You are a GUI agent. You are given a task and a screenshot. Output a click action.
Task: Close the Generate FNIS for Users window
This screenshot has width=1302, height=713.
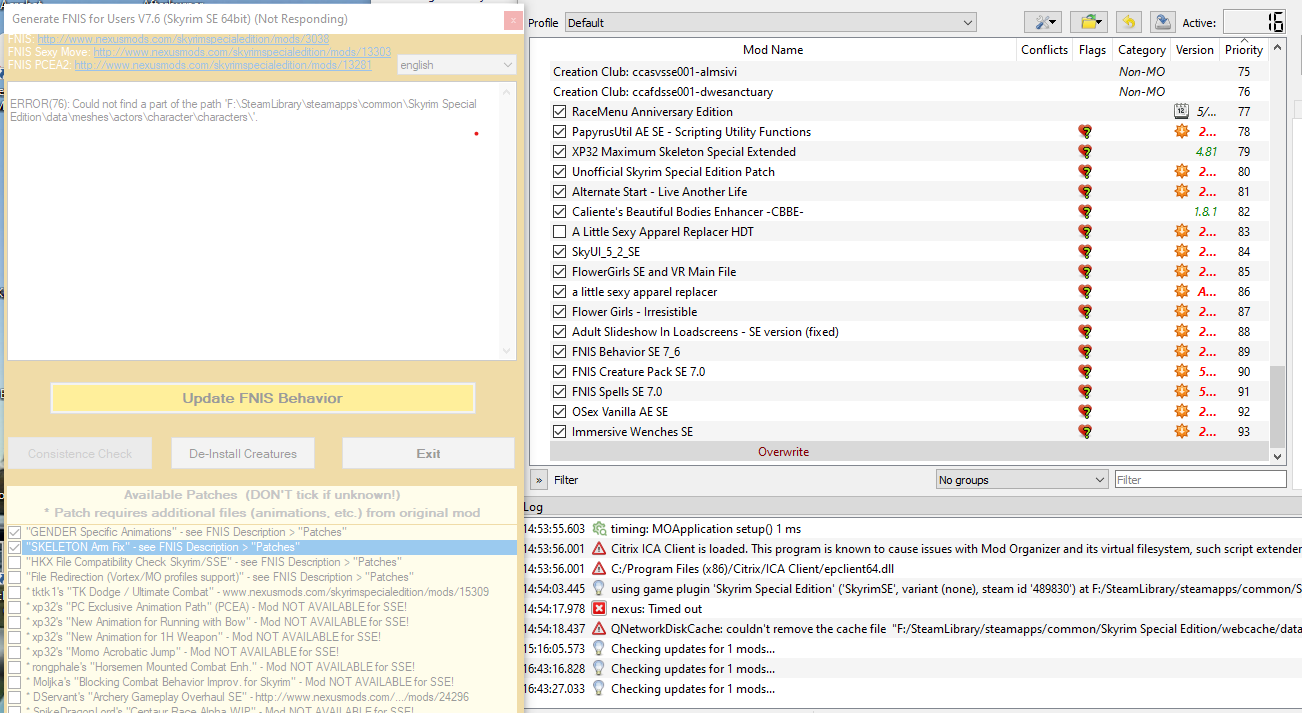tap(512, 19)
